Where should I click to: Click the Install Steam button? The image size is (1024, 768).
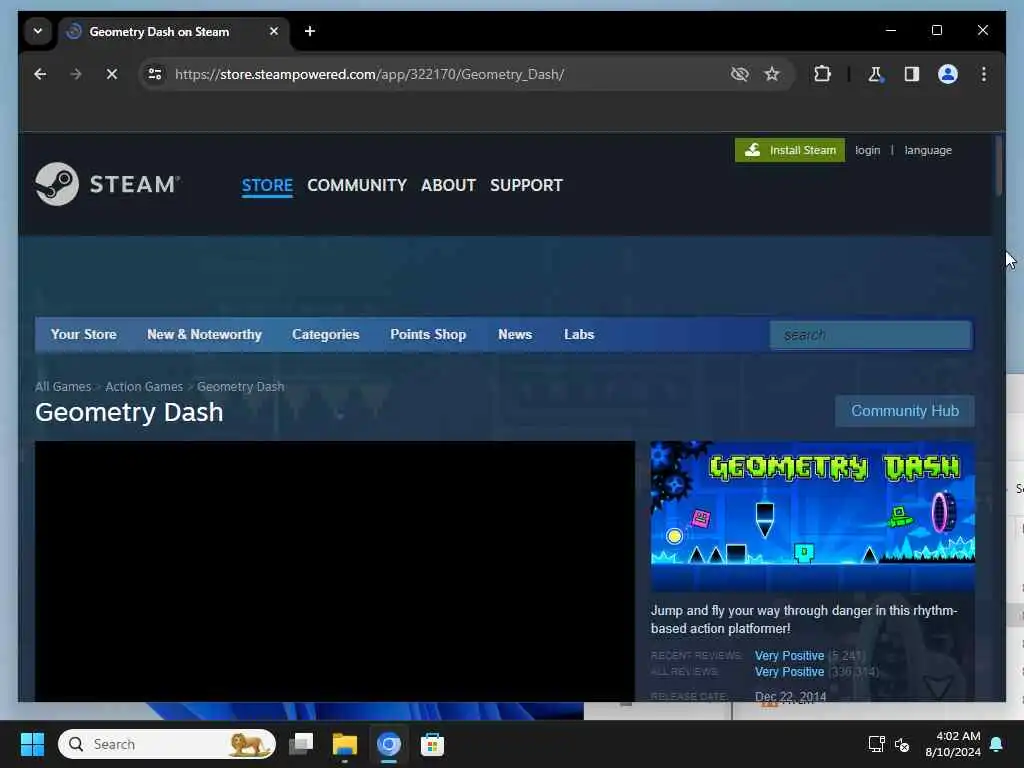pyautogui.click(x=790, y=150)
